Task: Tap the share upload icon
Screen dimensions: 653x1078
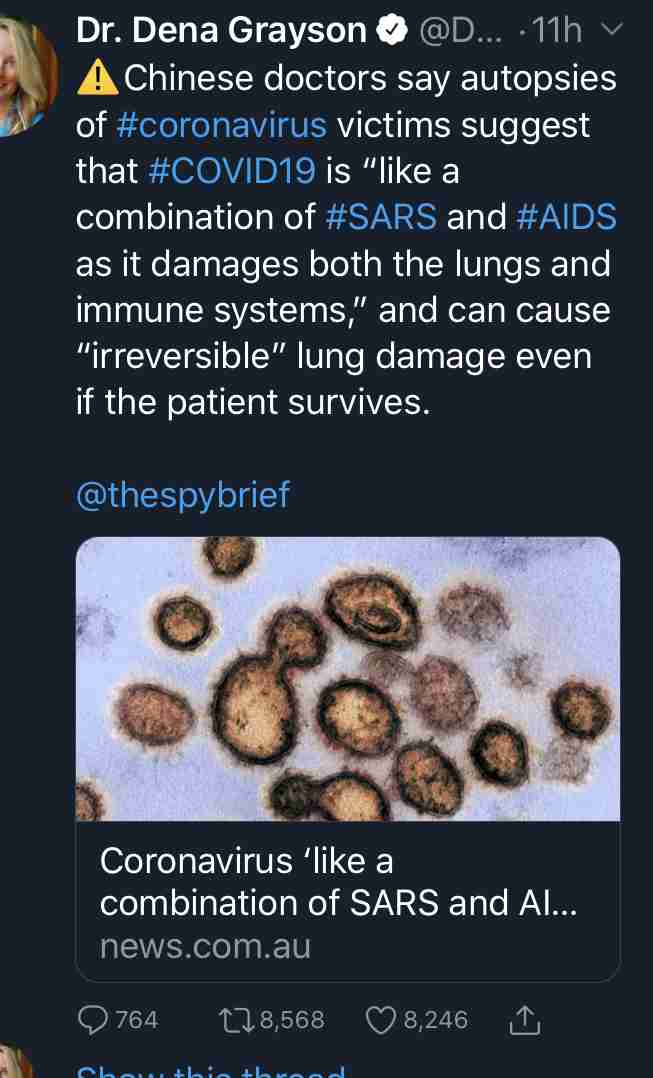Action: pyautogui.click(x=524, y=1020)
